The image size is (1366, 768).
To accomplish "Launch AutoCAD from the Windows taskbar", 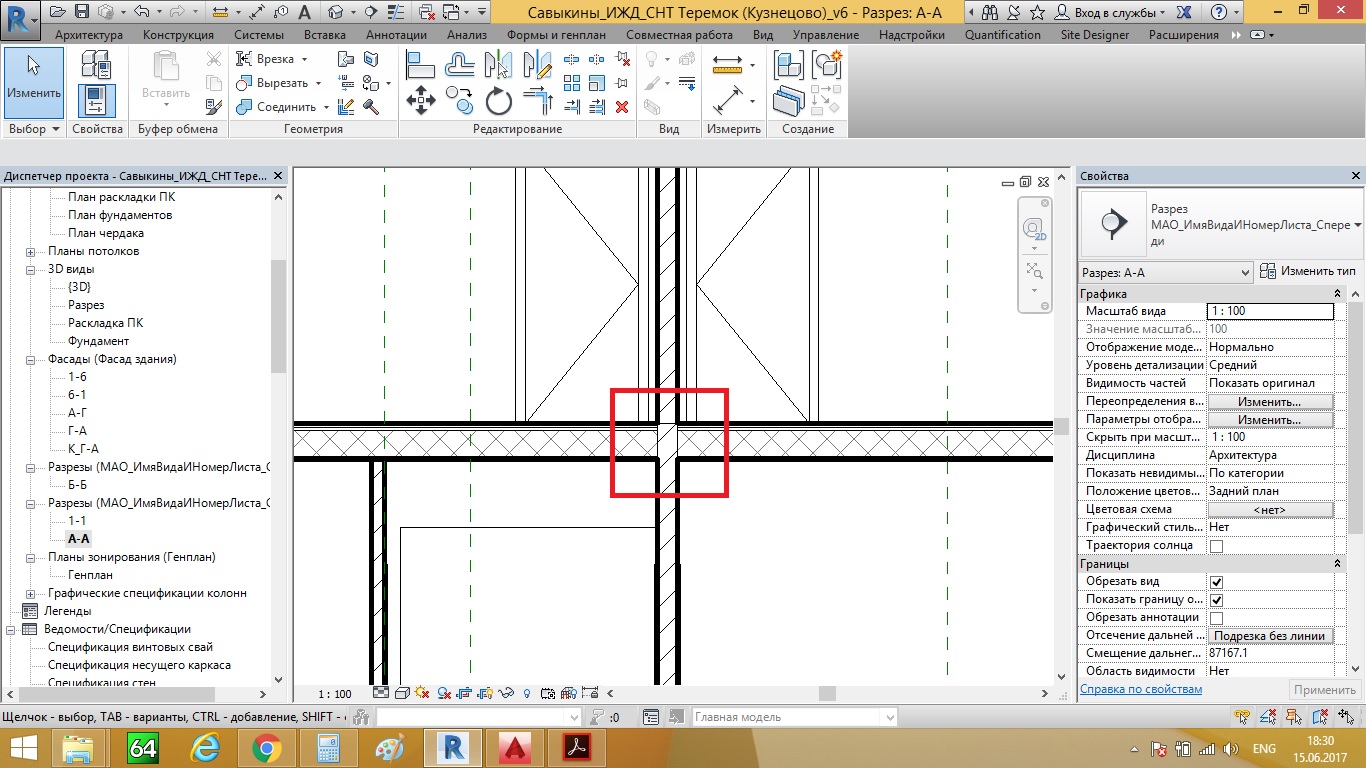I will pyautogui.click(x=515, y=747).
